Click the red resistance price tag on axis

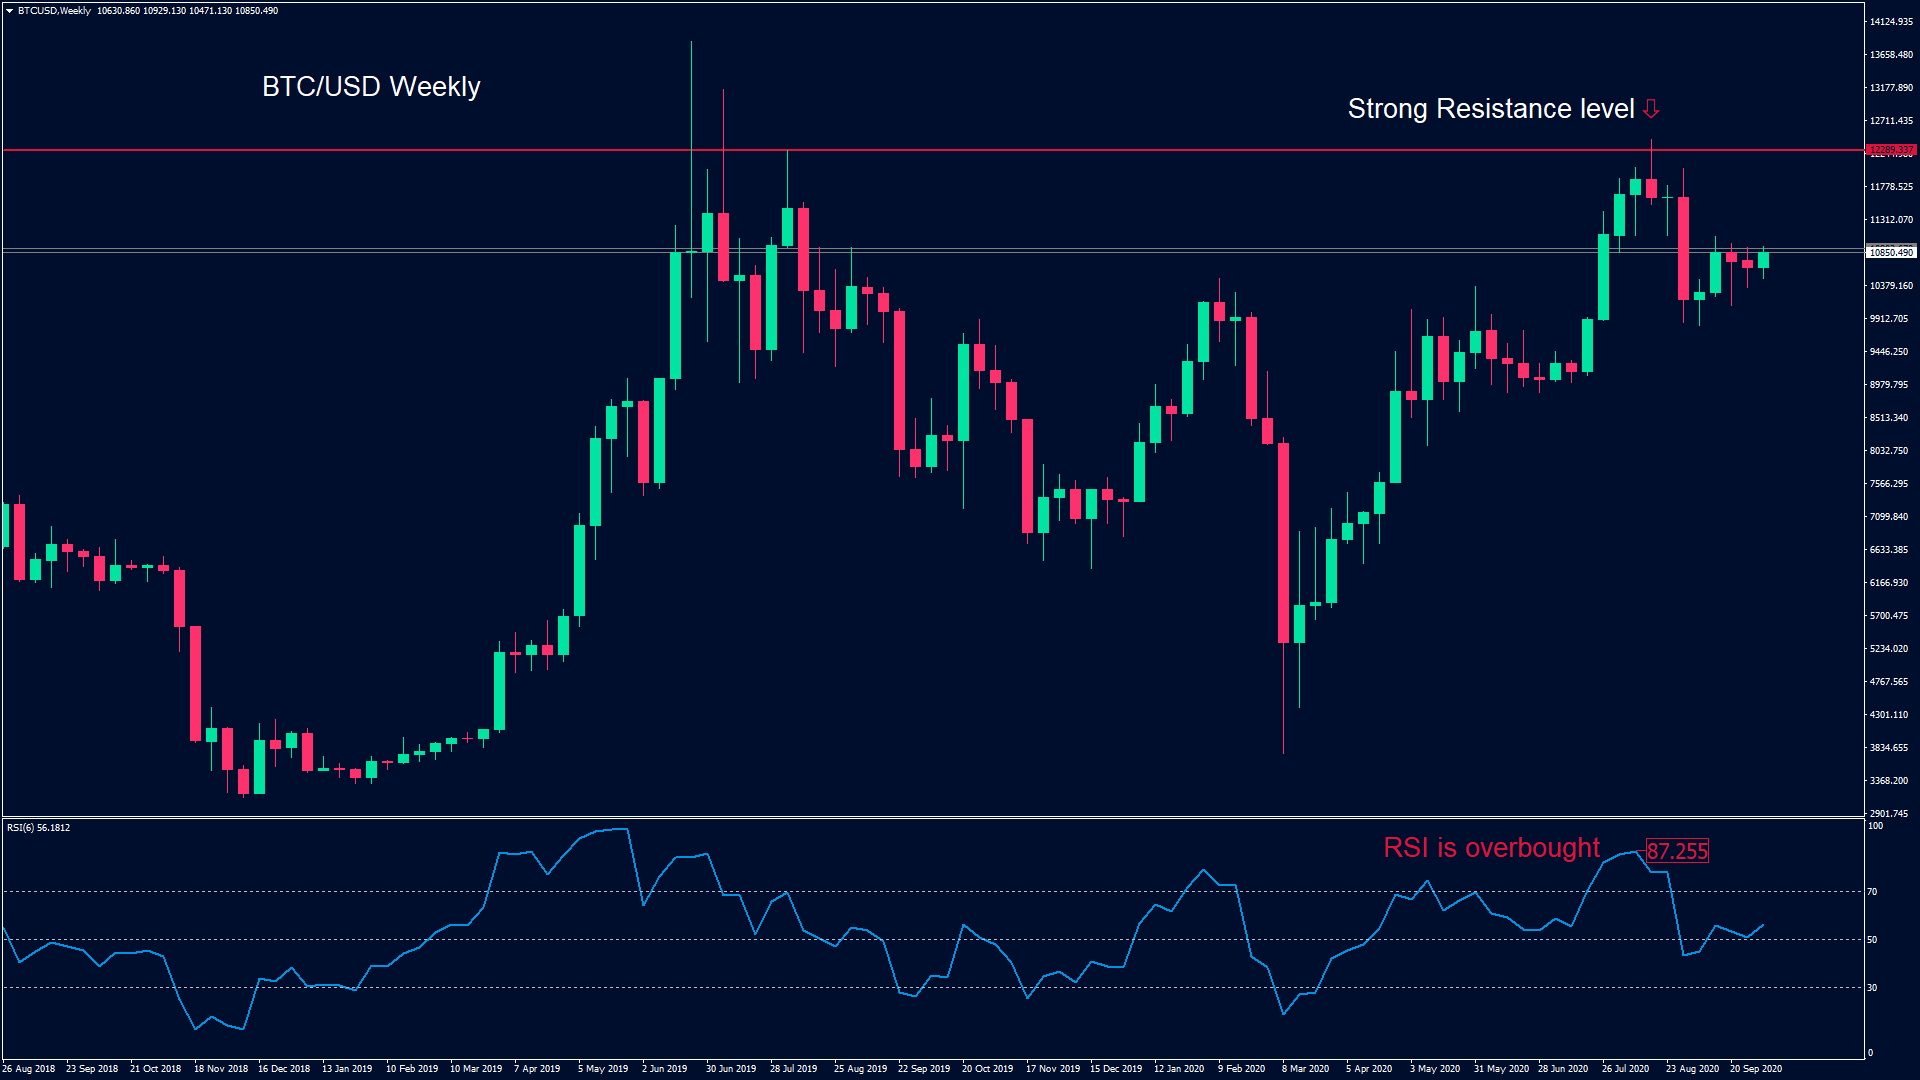point(1891,150)
